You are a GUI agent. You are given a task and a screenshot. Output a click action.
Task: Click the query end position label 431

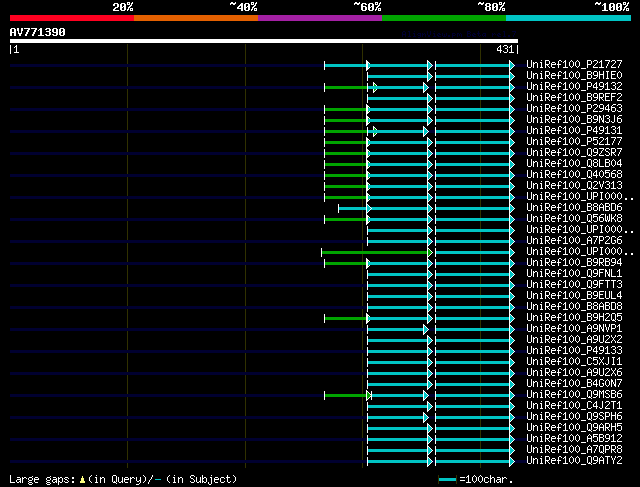tap(507, 49)
